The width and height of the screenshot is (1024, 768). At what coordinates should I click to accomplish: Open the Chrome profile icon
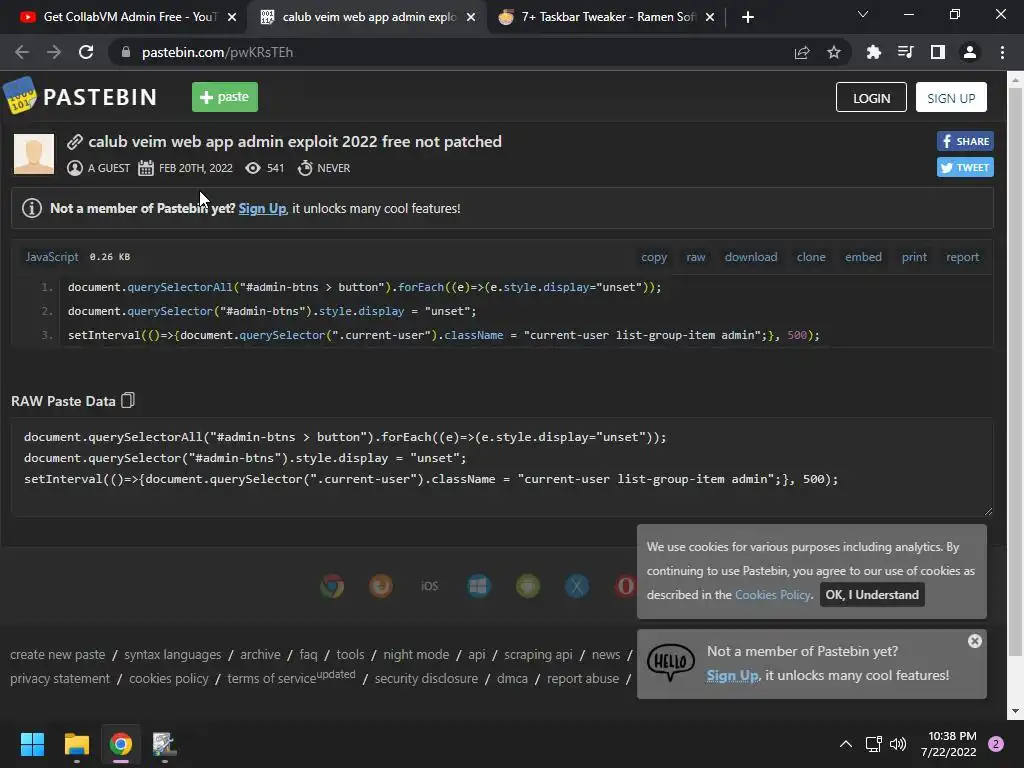970,52
